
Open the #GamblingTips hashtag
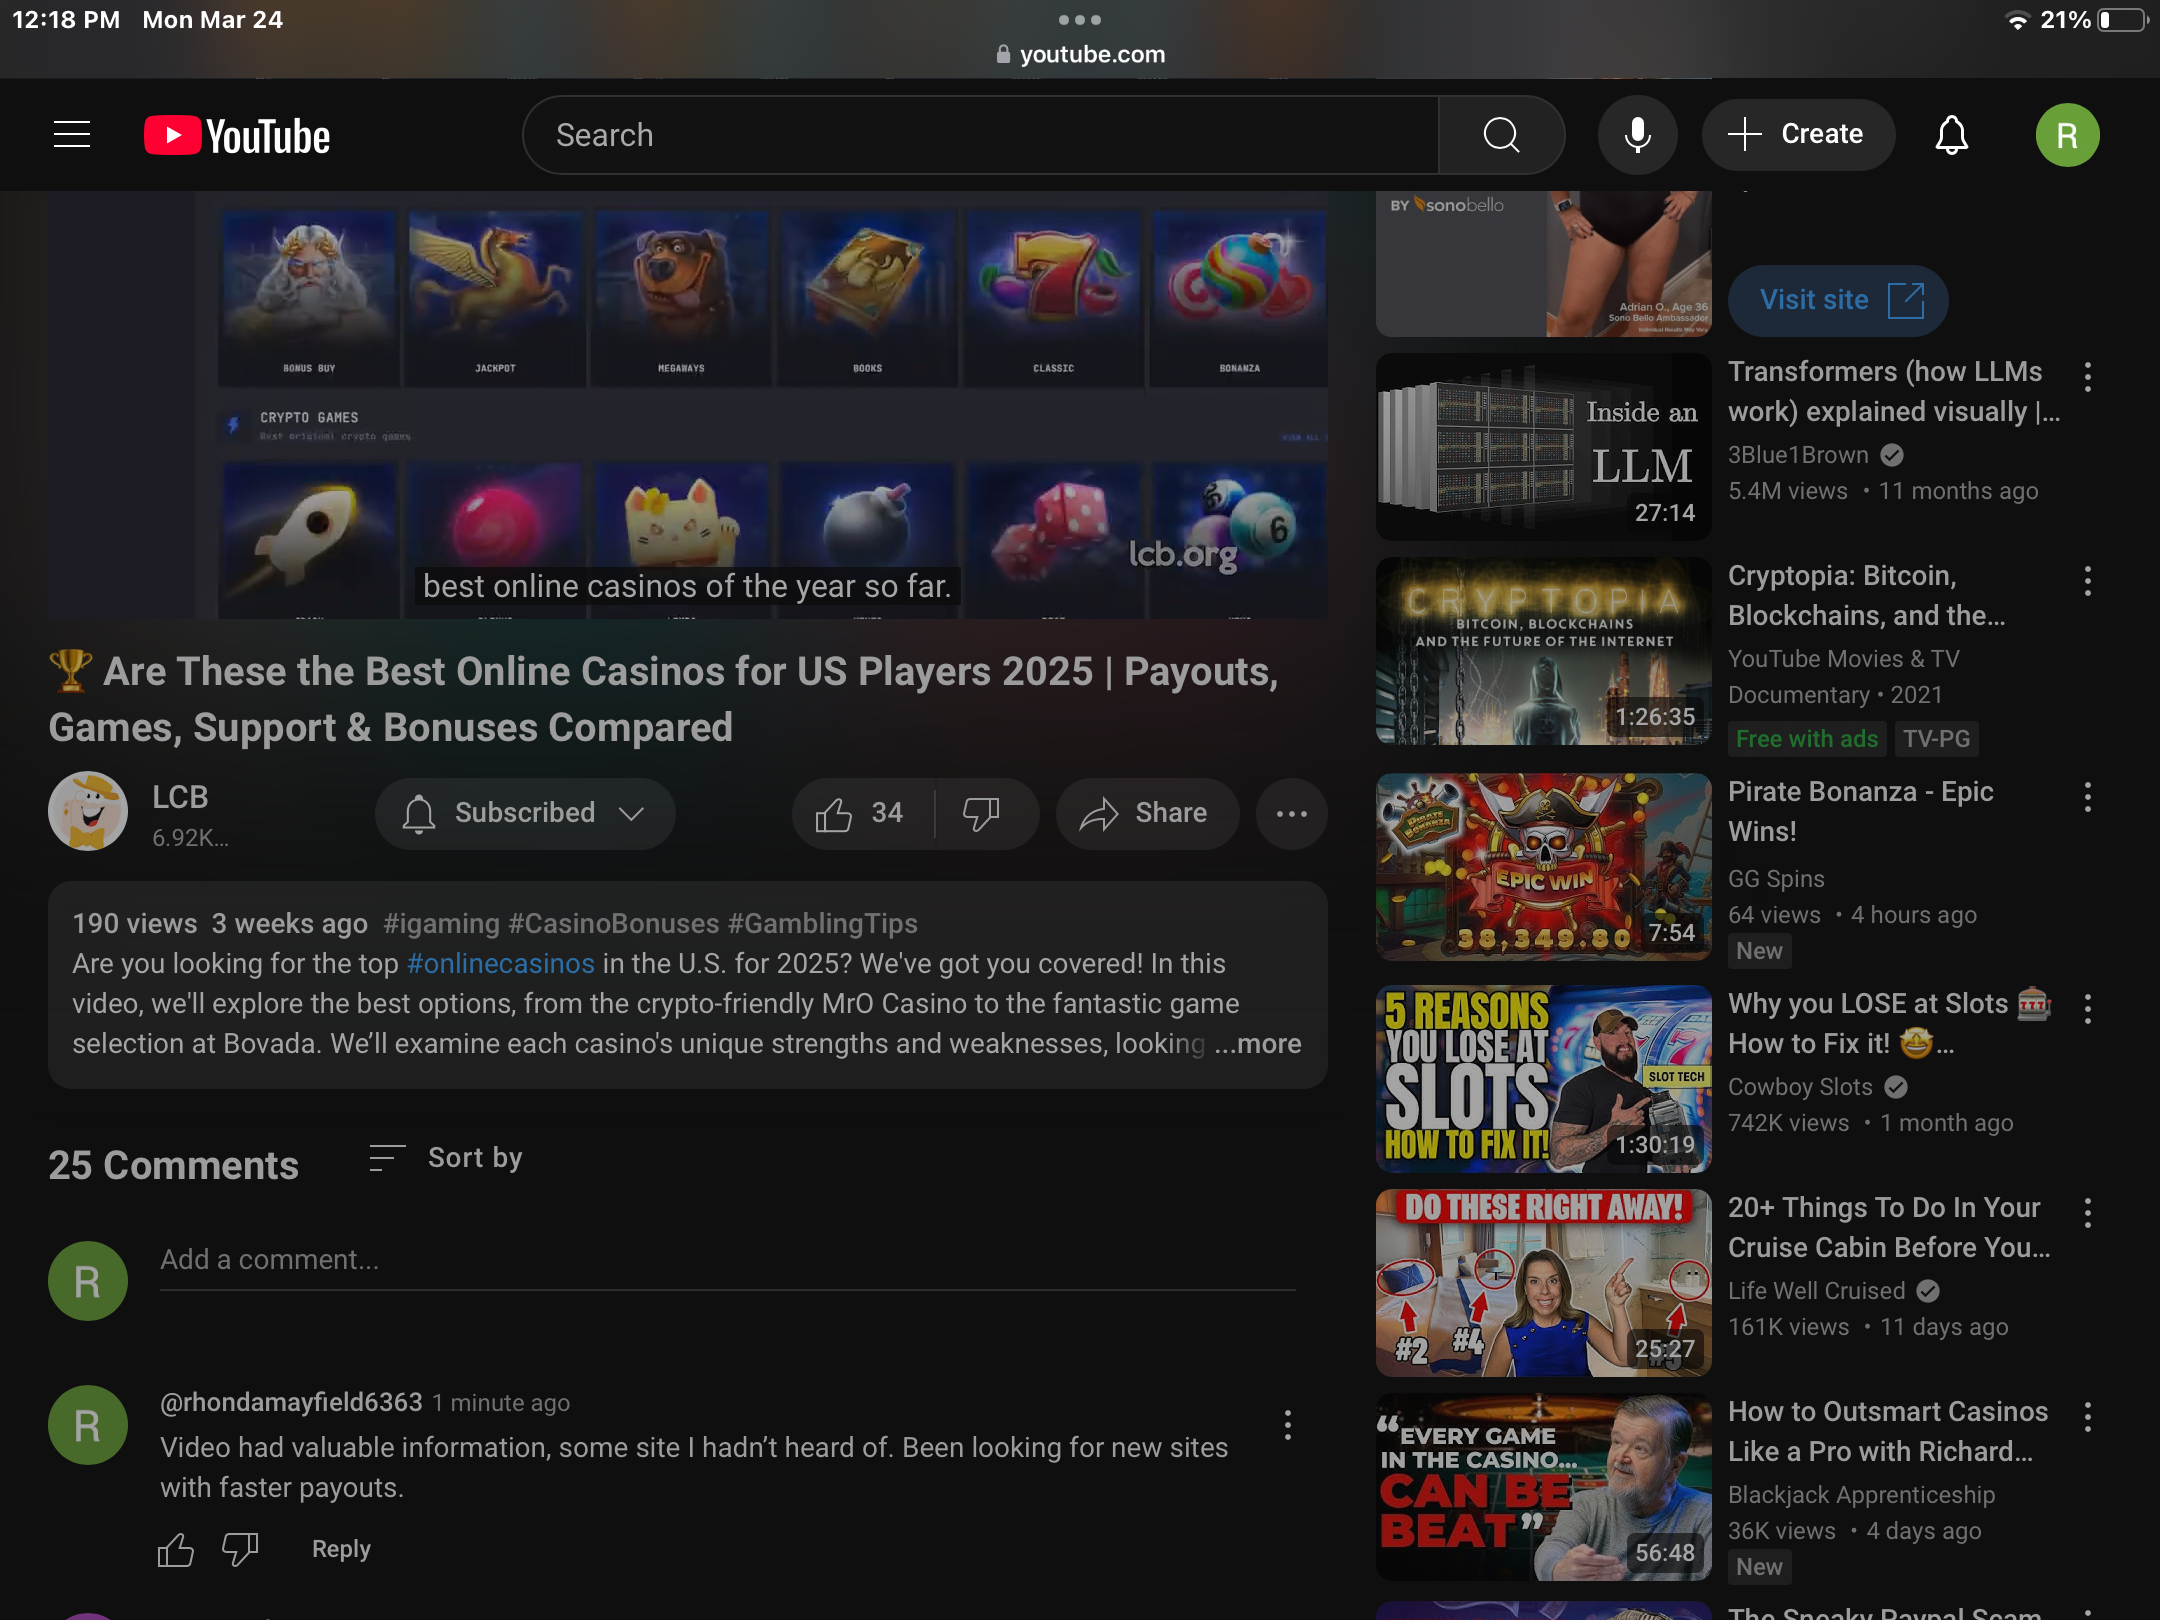tap(822, 924)
